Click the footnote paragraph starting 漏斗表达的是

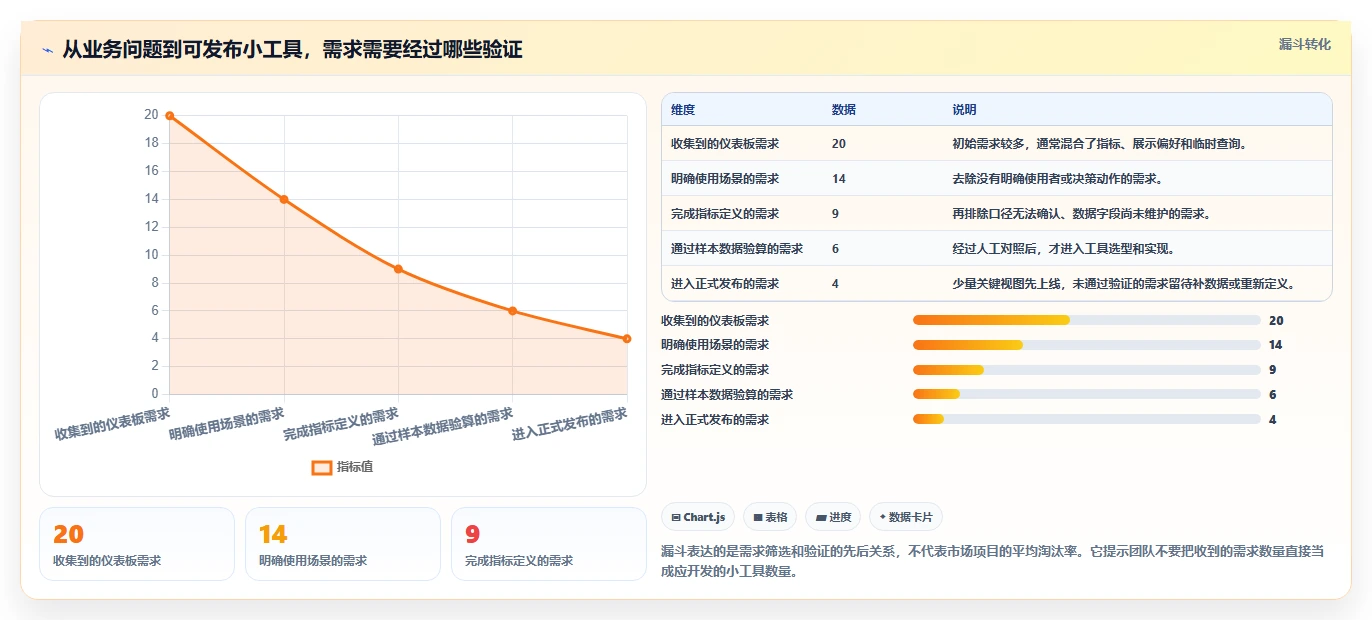tap(993, 562)
